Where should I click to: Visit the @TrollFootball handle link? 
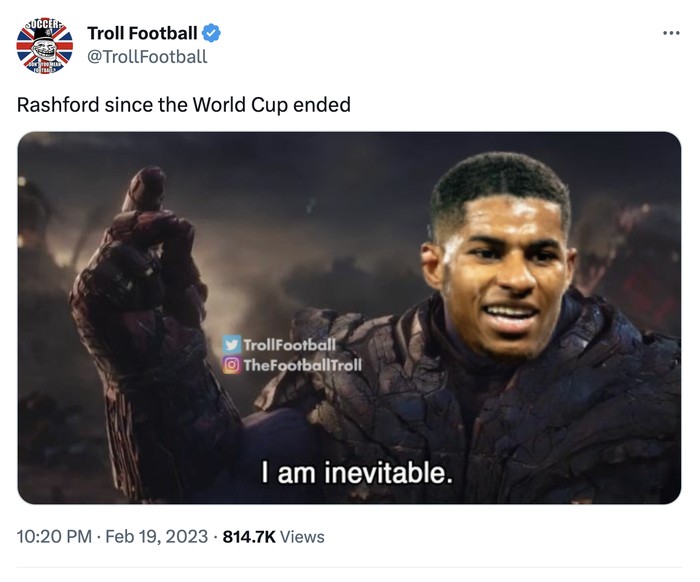pos(147,57)
